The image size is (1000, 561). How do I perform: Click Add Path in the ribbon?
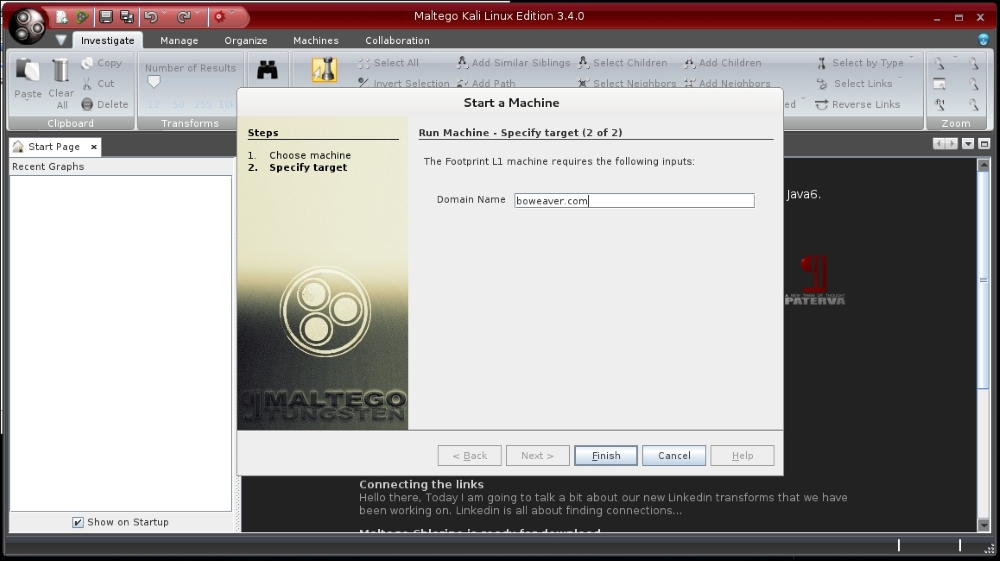486,84
